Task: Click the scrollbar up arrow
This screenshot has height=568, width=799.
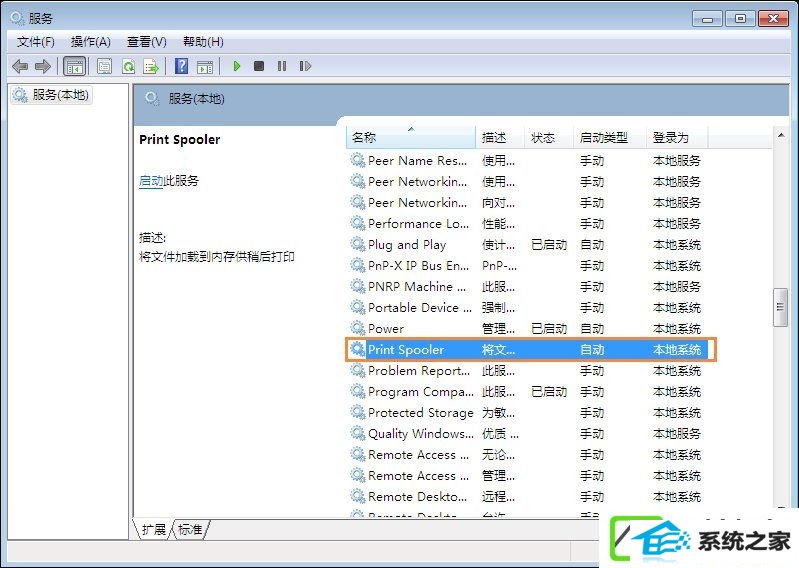Action: pos(781,136)
